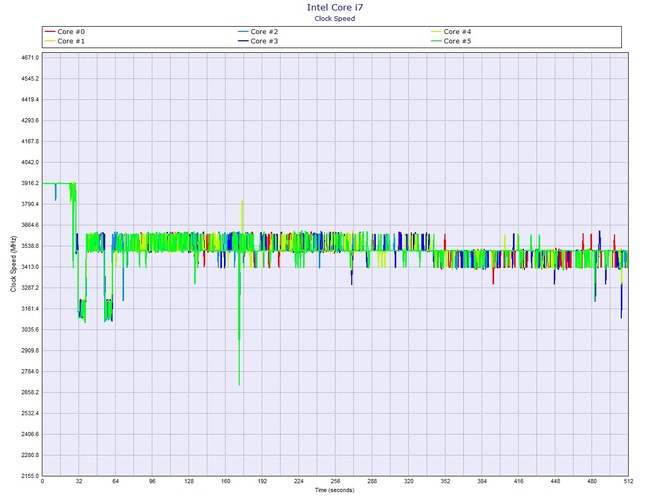Click the 3916.2 y-axis value
Image resolution: width=670 pixels, height=502 pixels.
(x=30, y=183)
